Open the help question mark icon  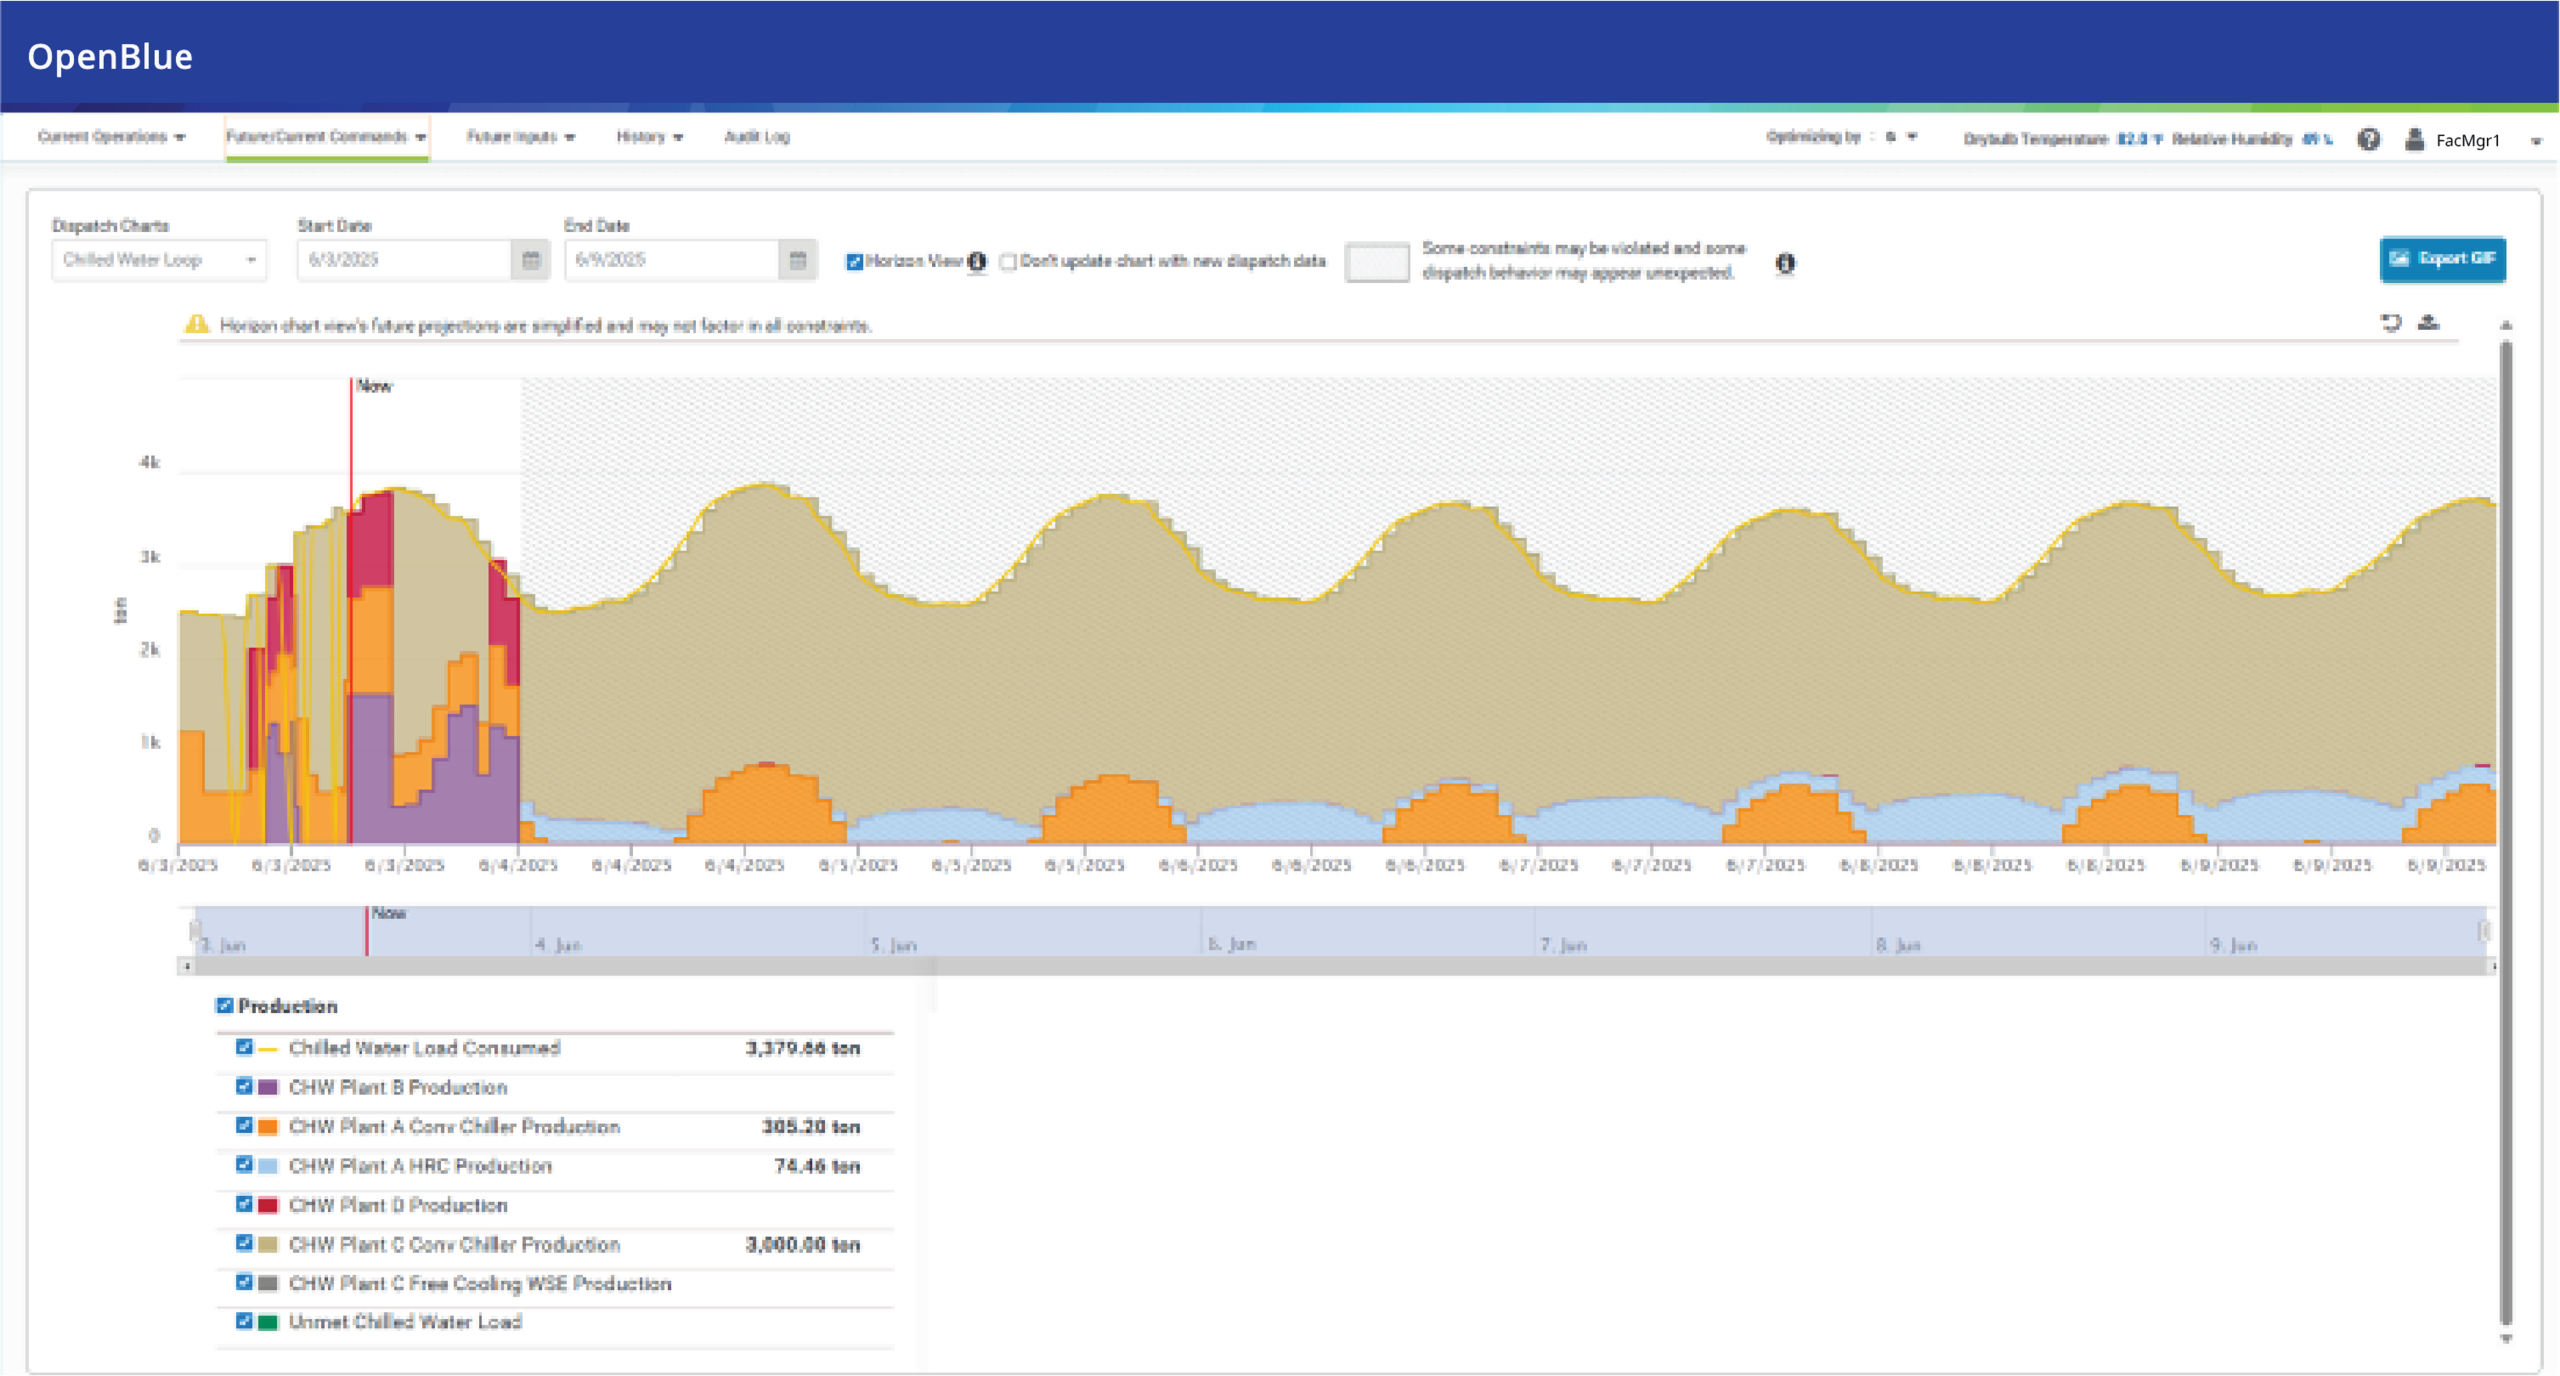(x=2368, y=139)
